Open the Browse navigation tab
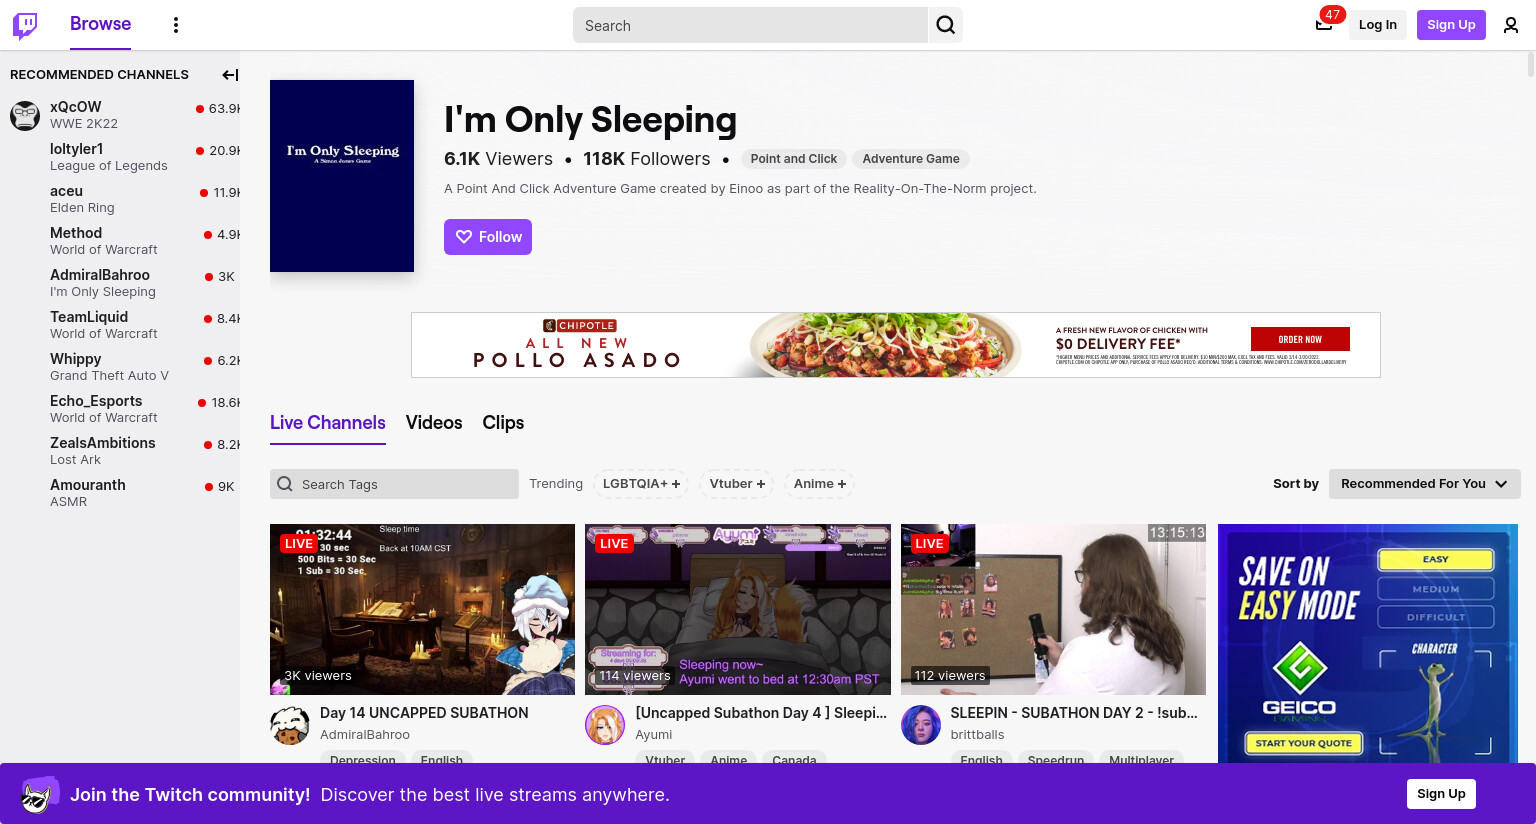The image size is (1536, 824). [100, 24]
